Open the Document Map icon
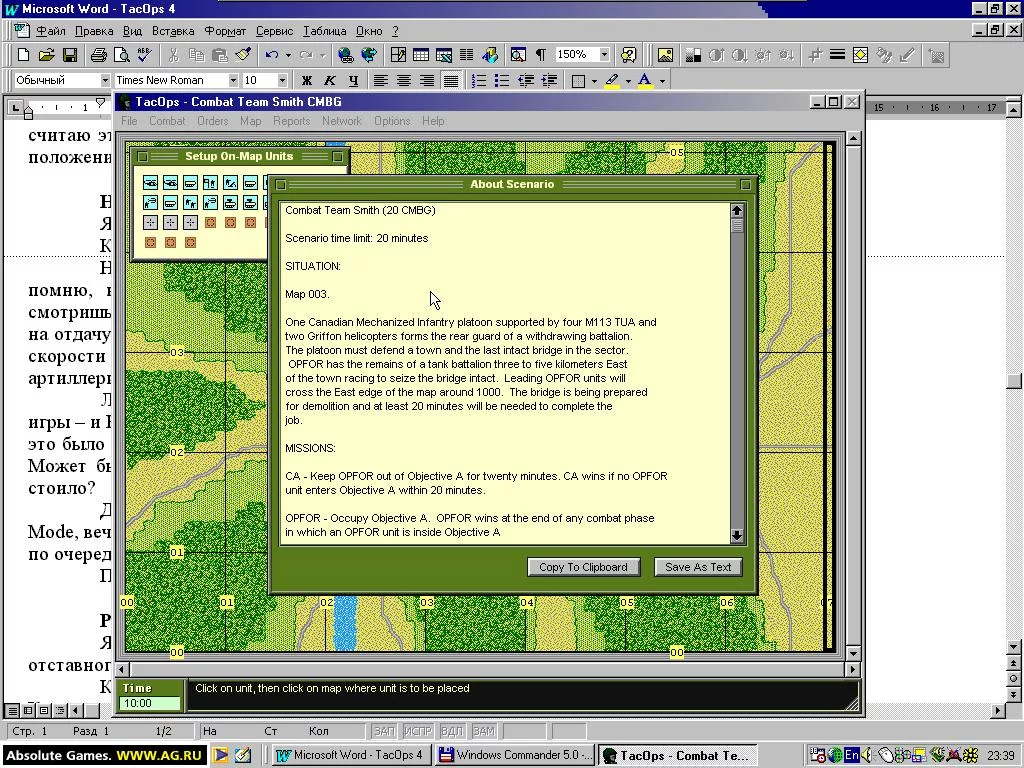Viewport: 1024px width, 768px height. 518,55
